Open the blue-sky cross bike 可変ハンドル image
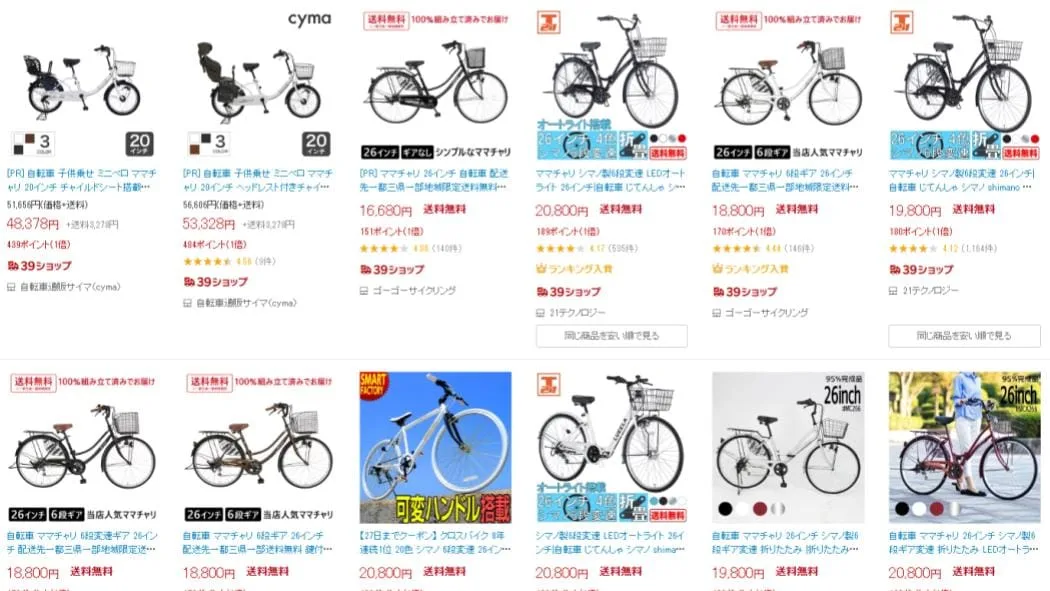The image size is (1050, 591). point(435,447)
